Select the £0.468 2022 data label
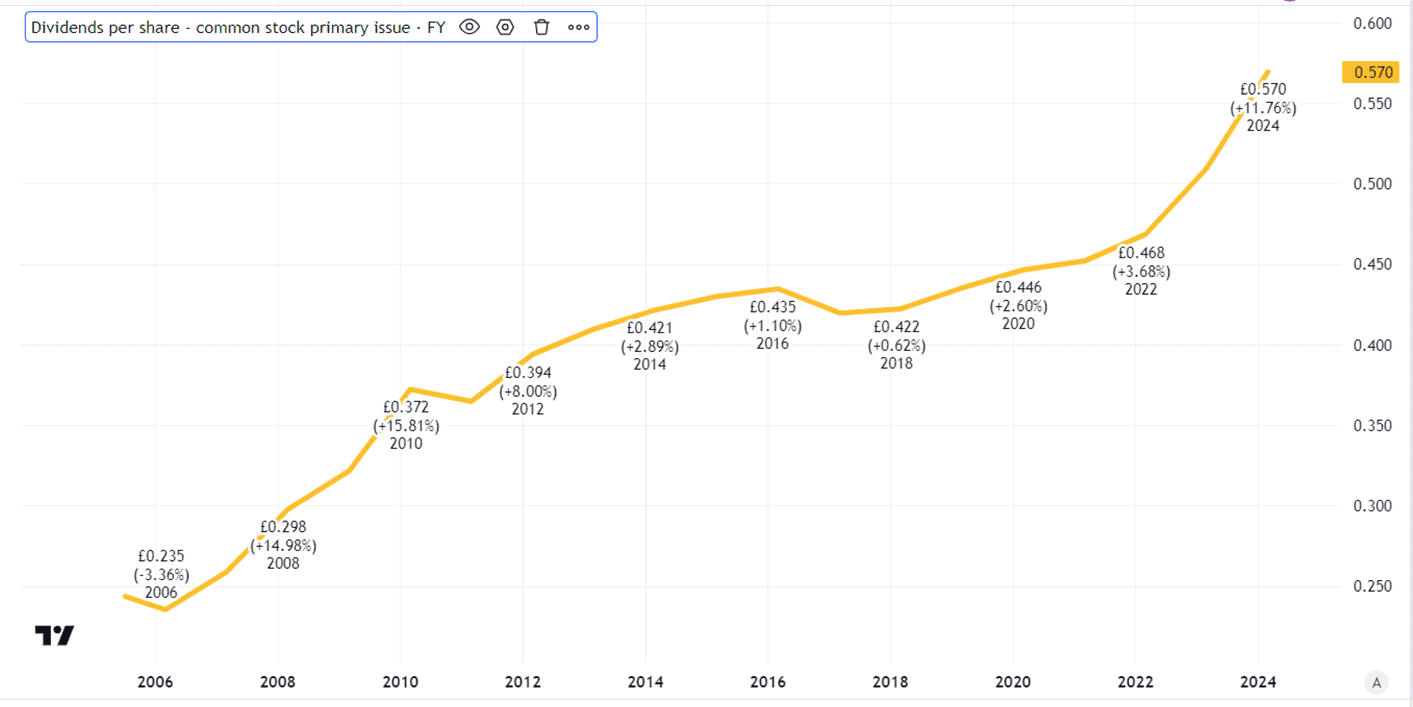1413x707 pixels. [1141, 271]
